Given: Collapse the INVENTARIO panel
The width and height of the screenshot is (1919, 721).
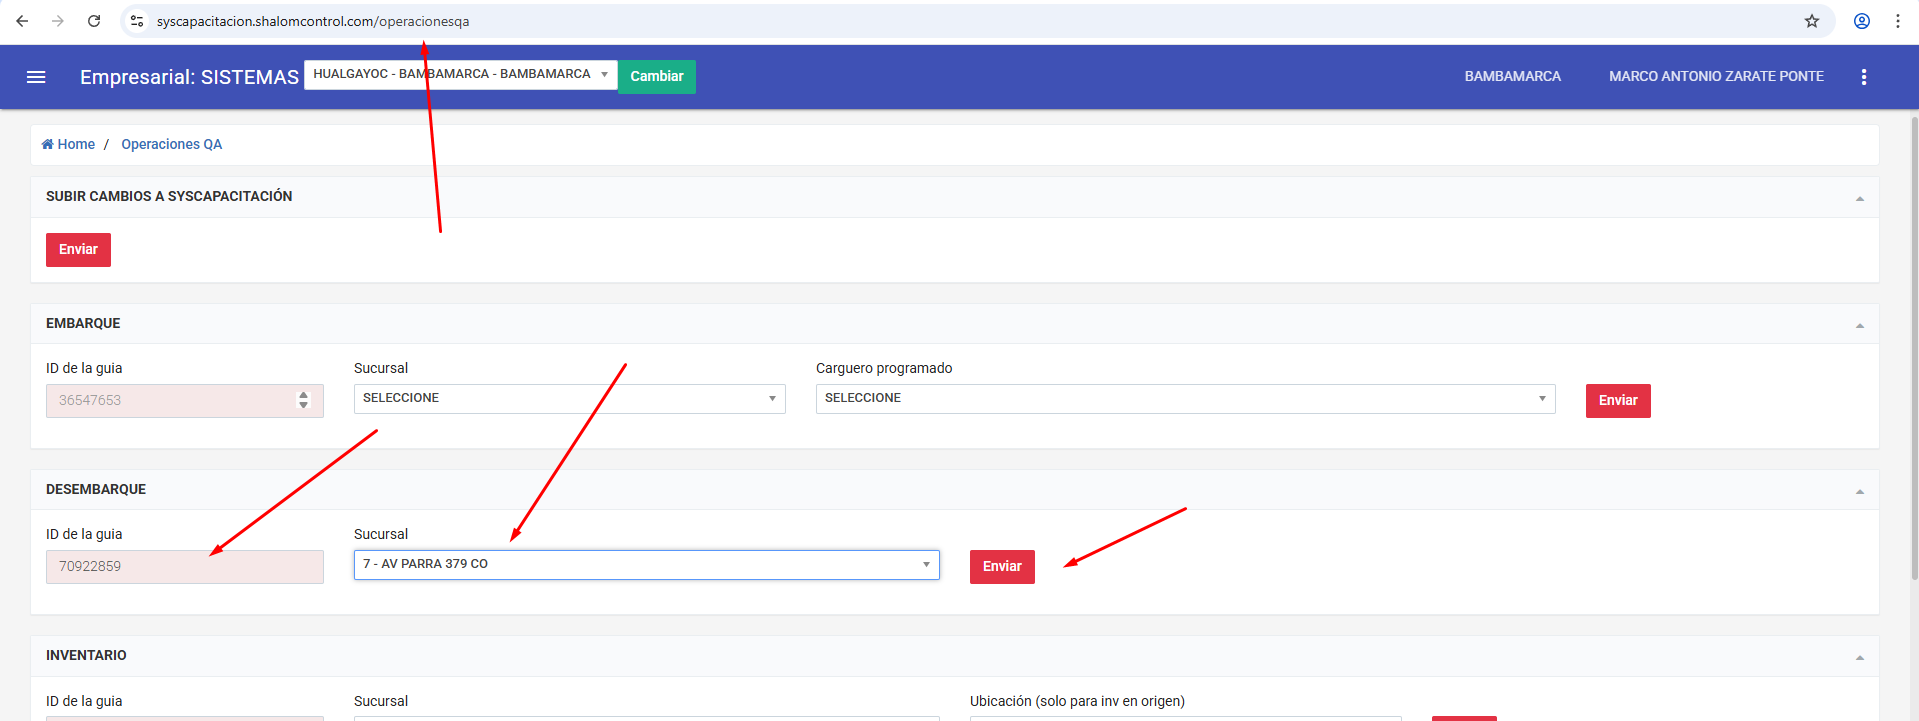Looking at the screenshot, I should click(x=1859, y=657).
